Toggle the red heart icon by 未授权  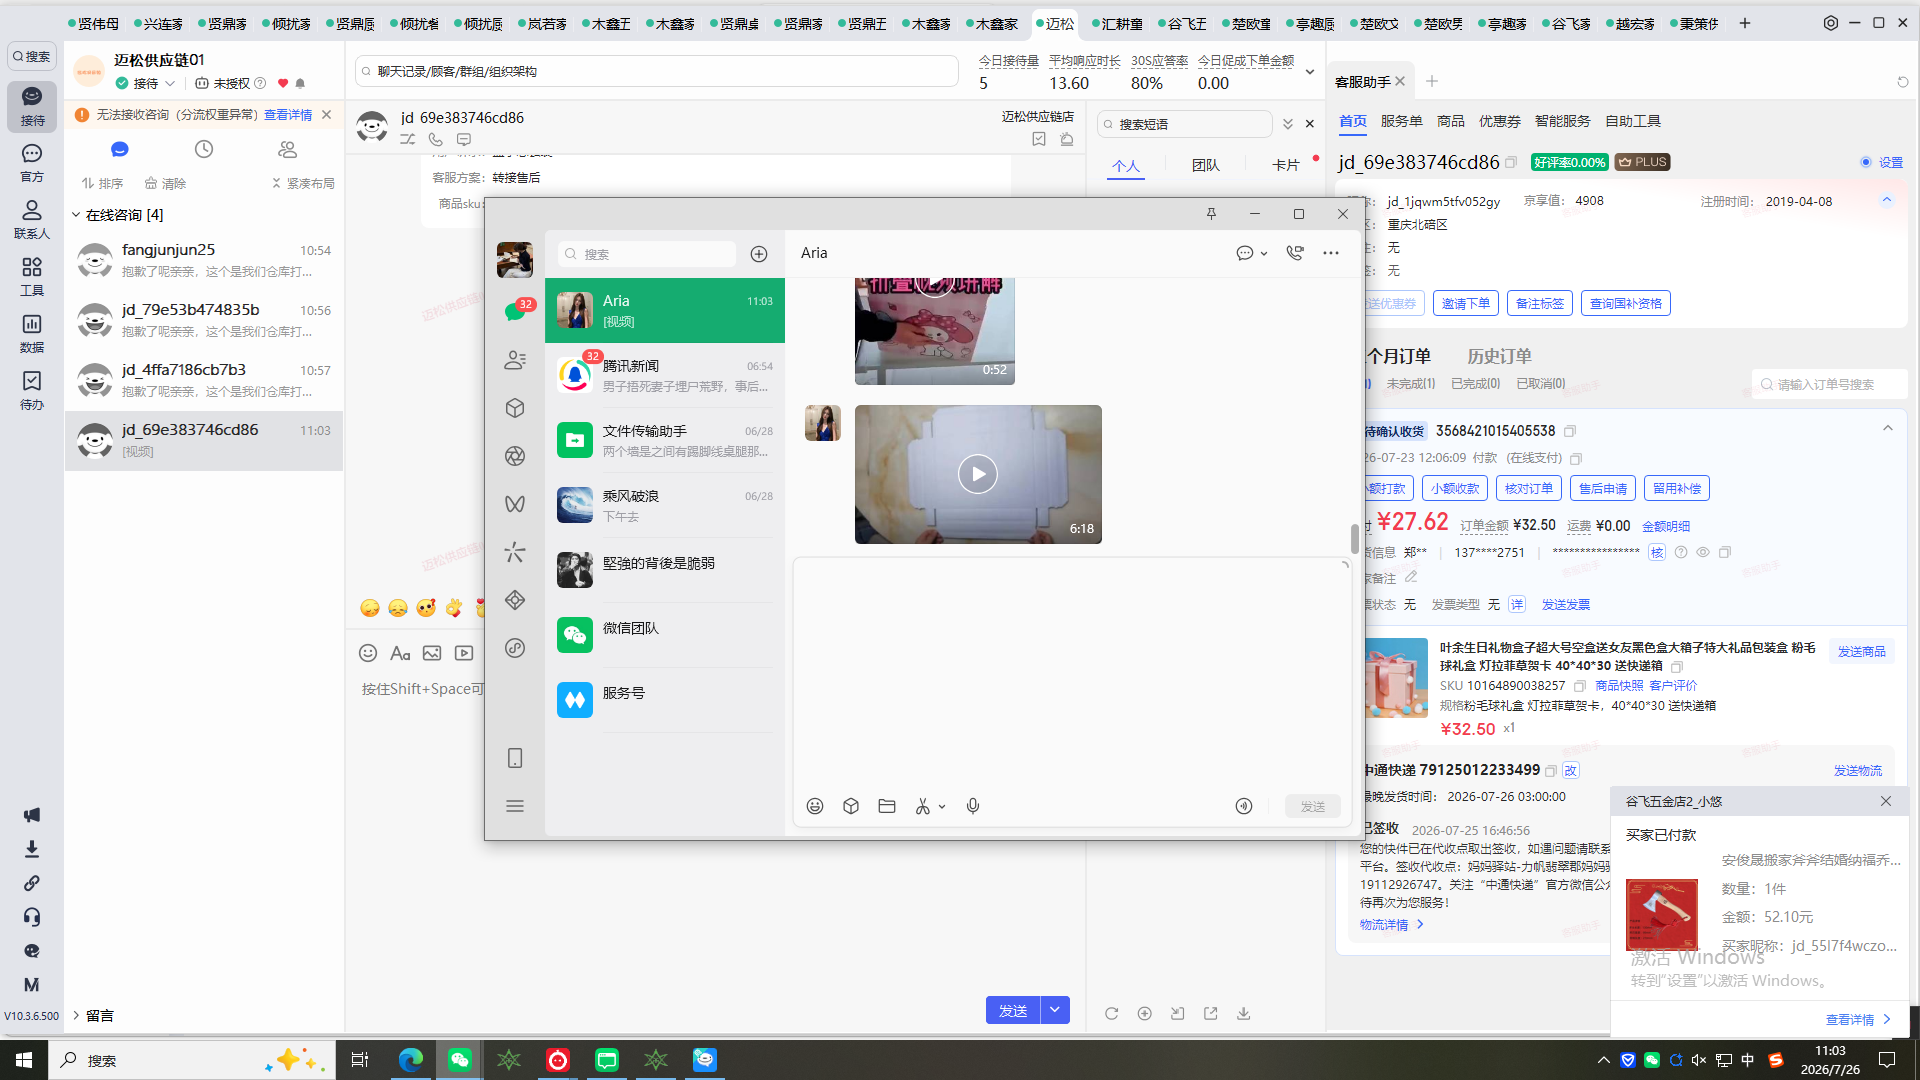[x=283, y=83]
